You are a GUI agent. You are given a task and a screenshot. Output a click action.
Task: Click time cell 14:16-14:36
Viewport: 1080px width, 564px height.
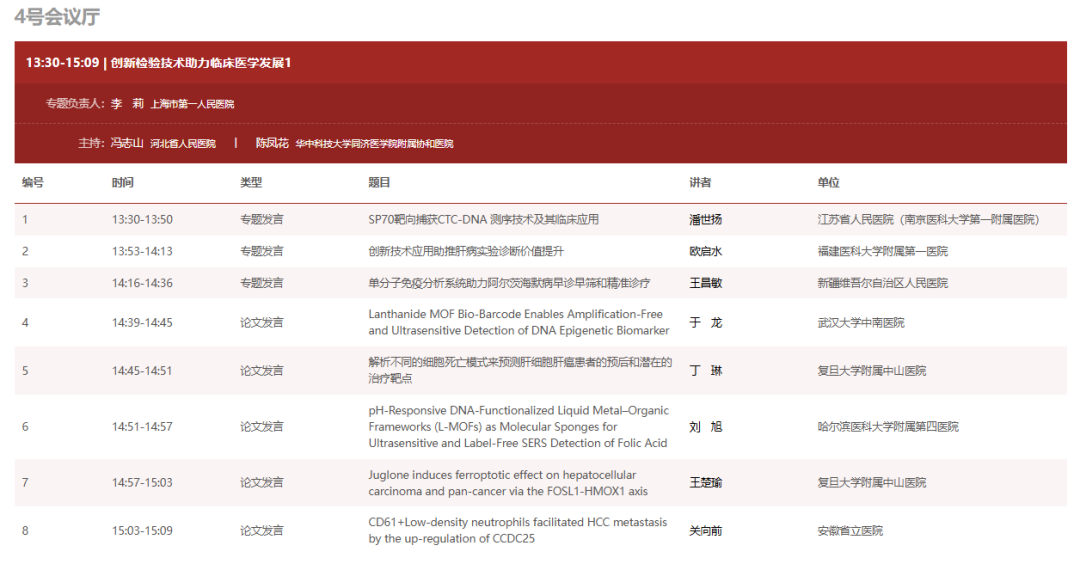(x=143, y=283)
